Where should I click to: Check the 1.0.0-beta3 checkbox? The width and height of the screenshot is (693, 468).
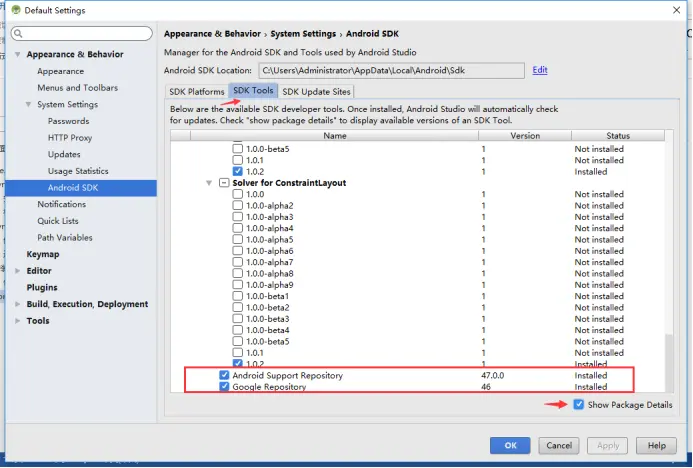[238, 319]
